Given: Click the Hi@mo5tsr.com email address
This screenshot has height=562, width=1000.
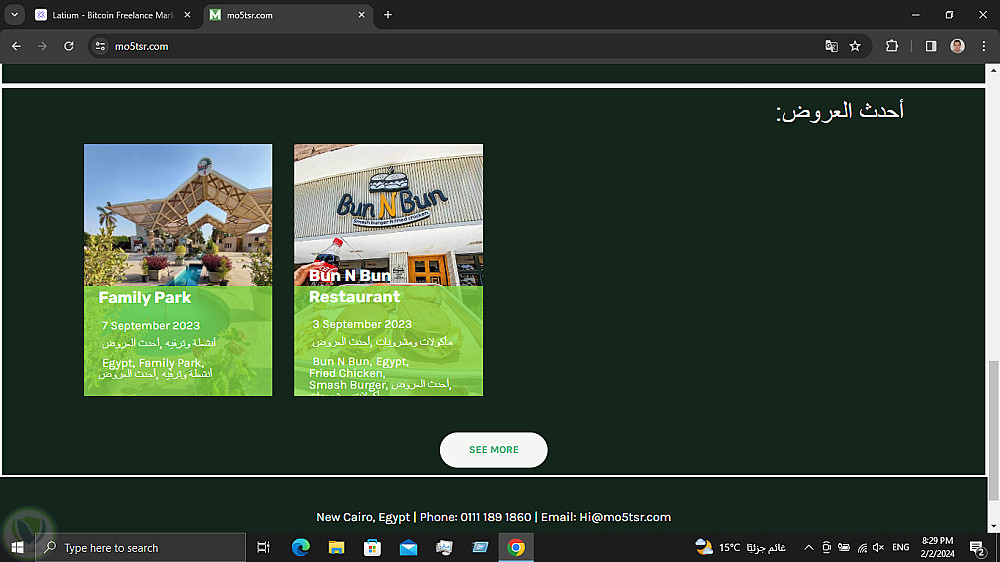Looking at the screenshot, I should pyautogui.click(x=625, y=517).
